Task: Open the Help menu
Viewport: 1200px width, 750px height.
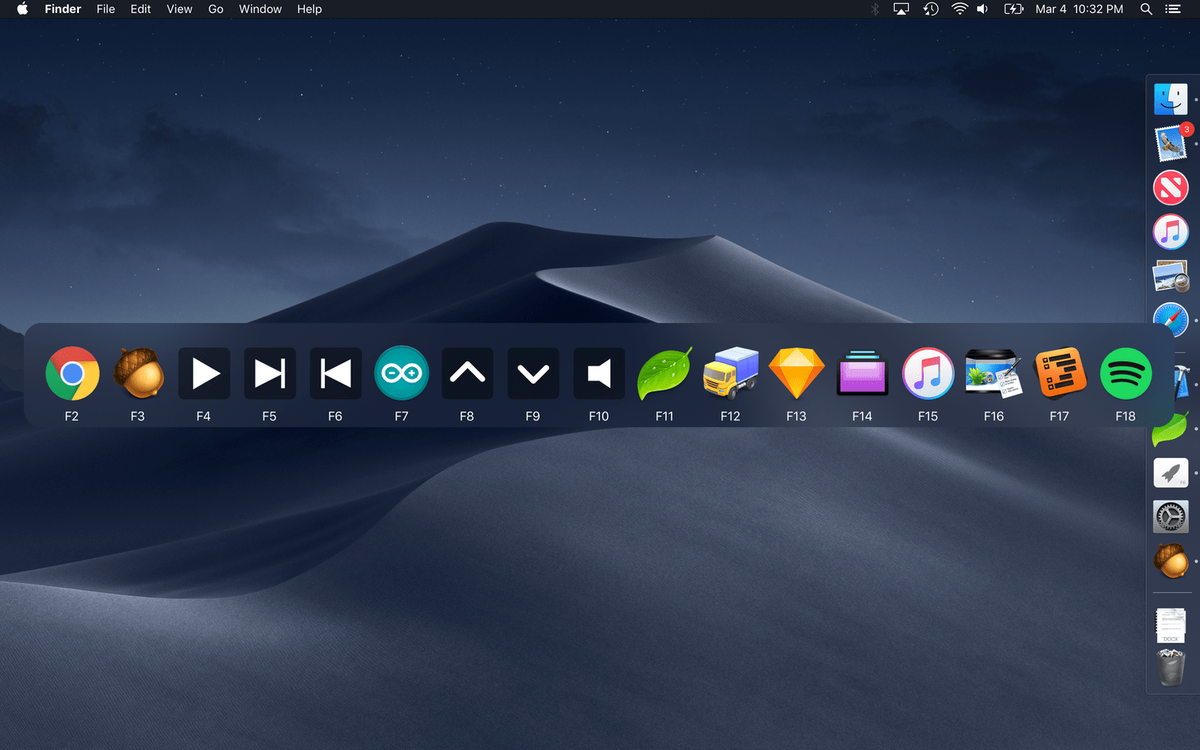Action: (x=310, y=9)
